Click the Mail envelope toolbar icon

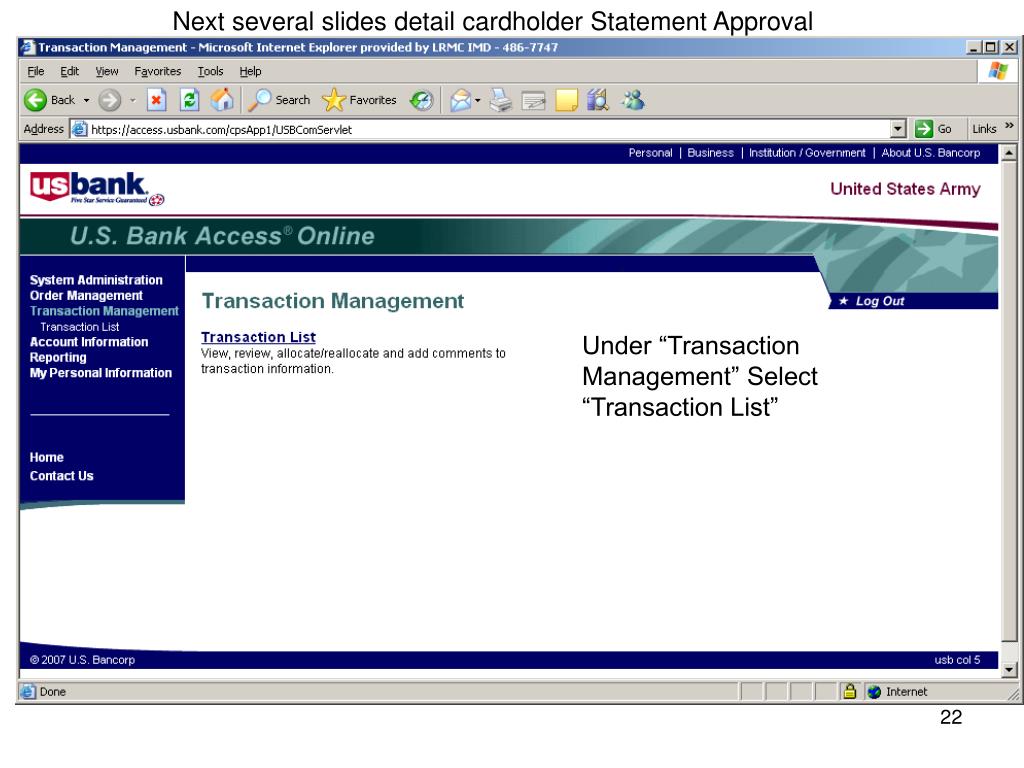point(460,101)
